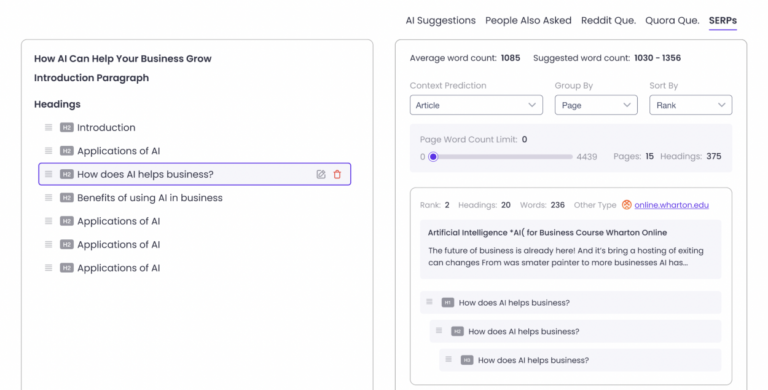Click the edit icon on the selected heading
The height and width of the screenshot is (390, 768).
pyautogui.click(x=321, y=174)
